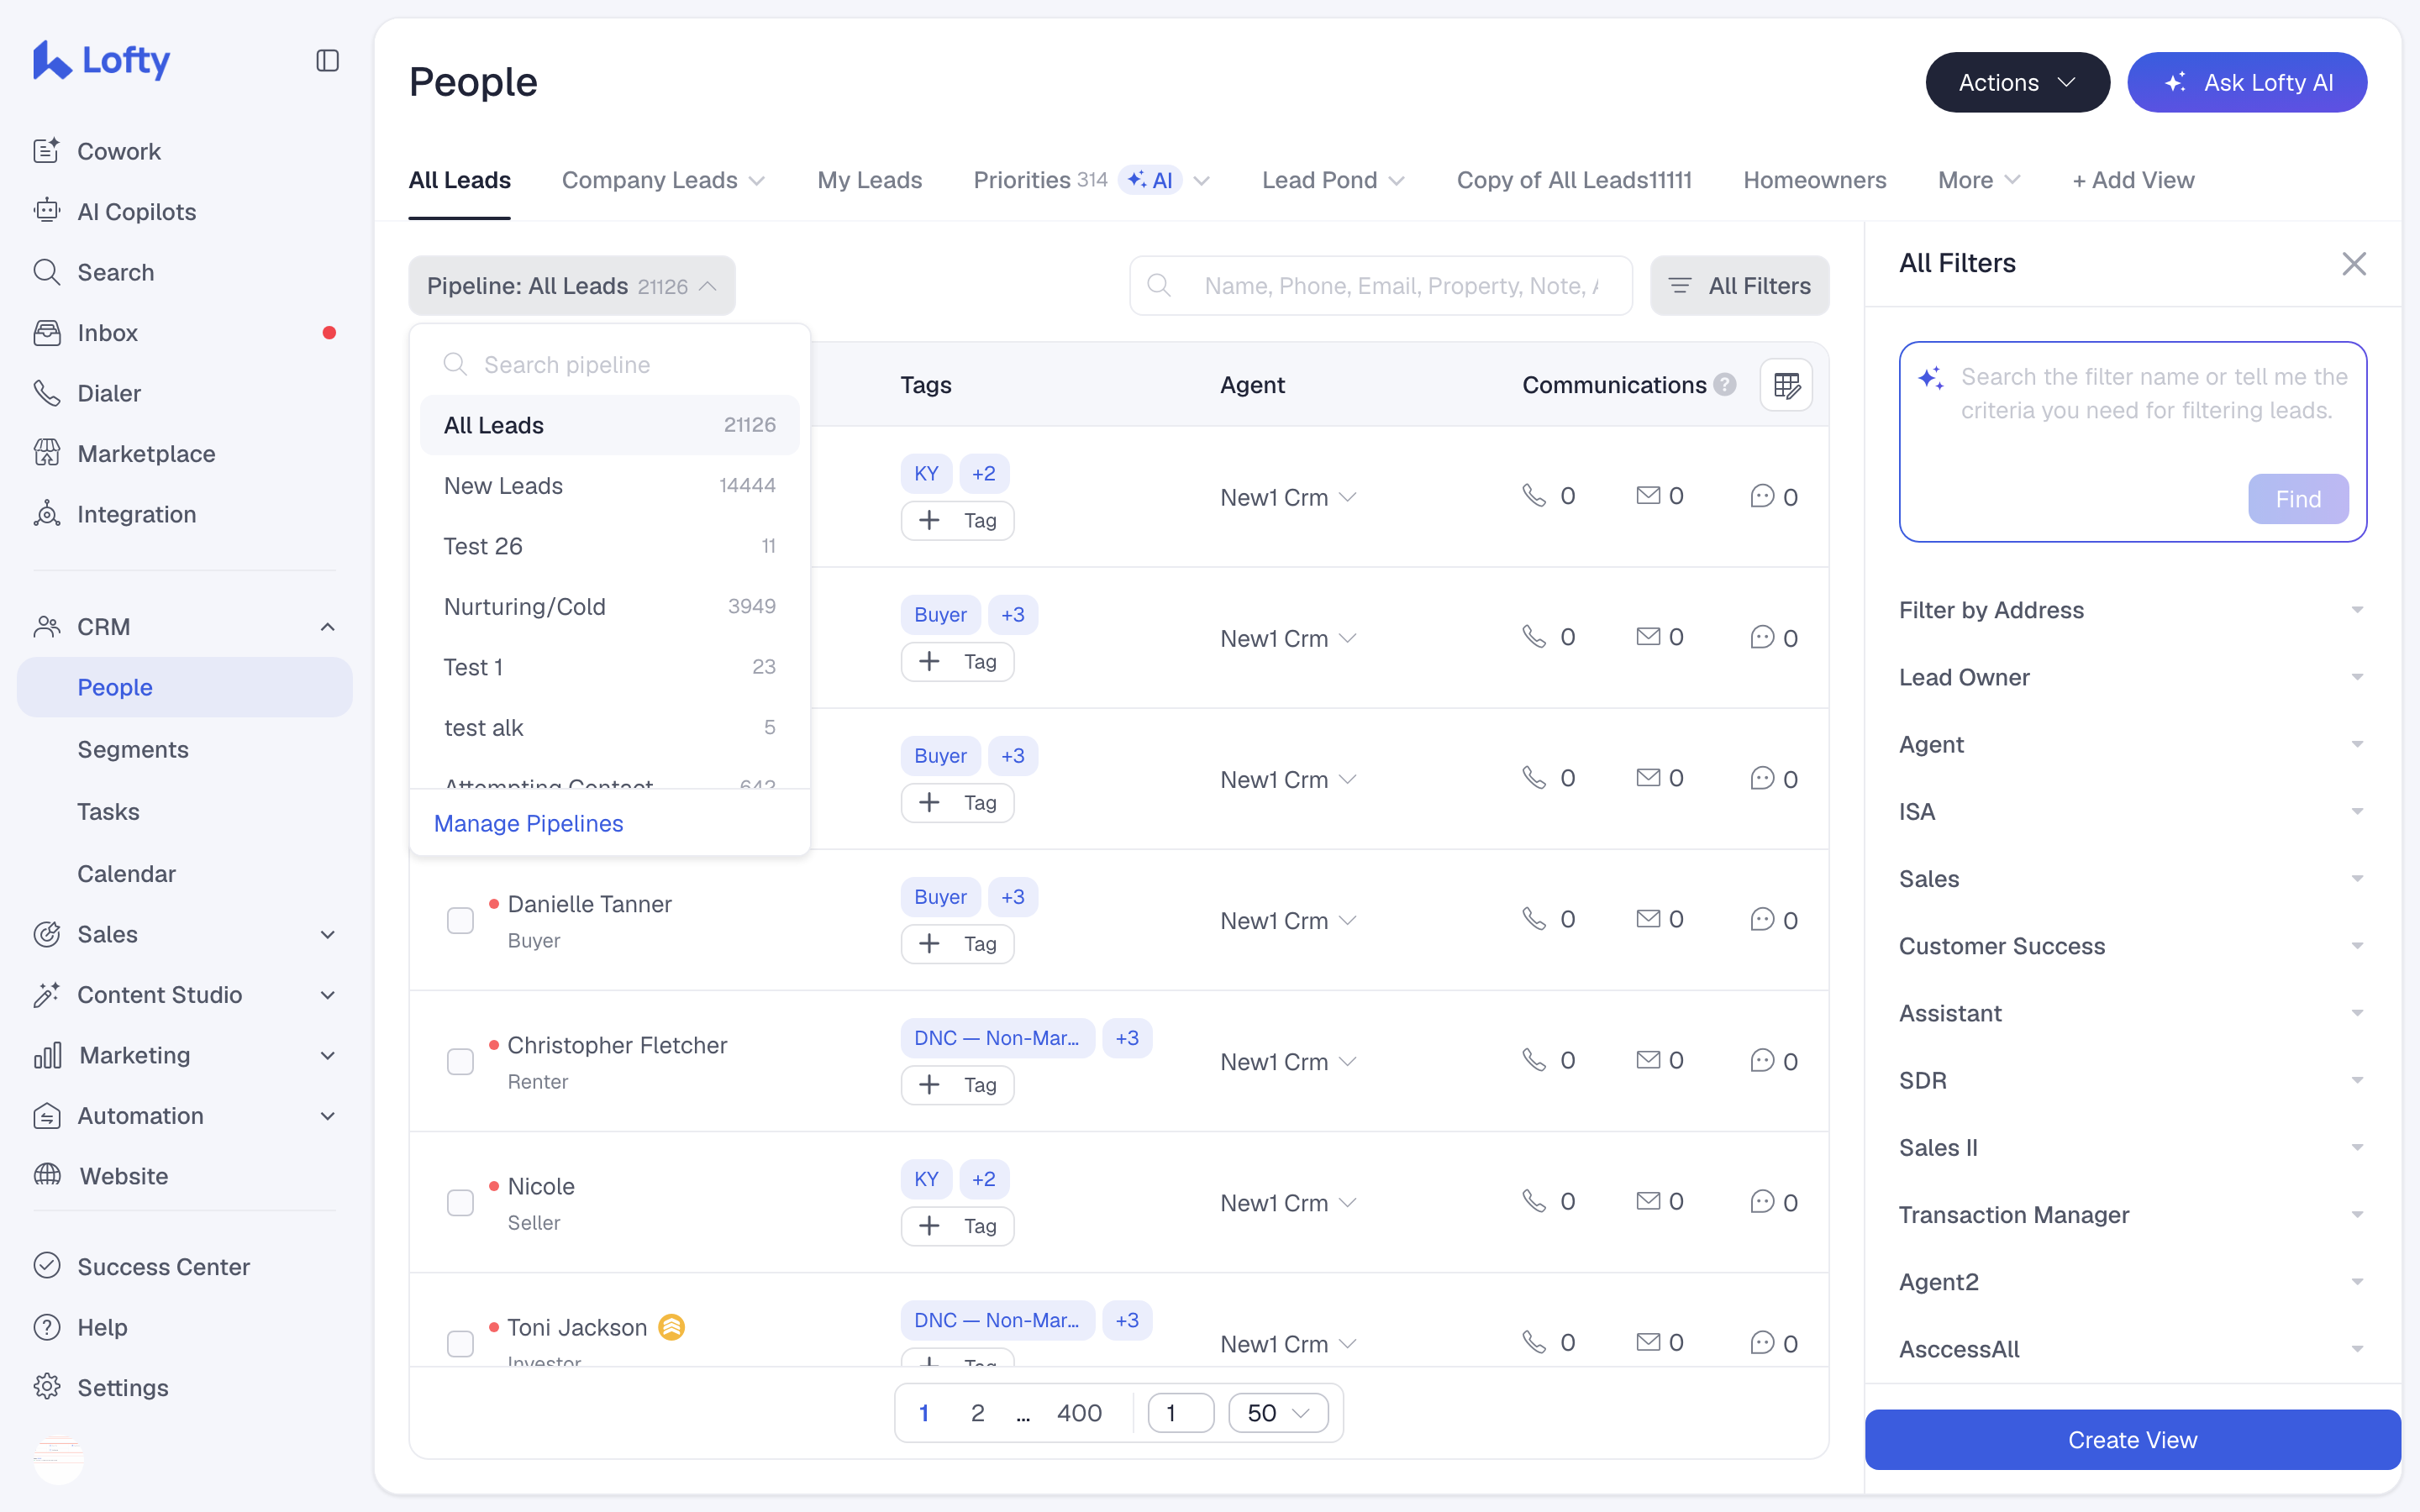The image size is (2420, 1512).
Task: Click the AI Copilots robot icon
Action: 47,211
